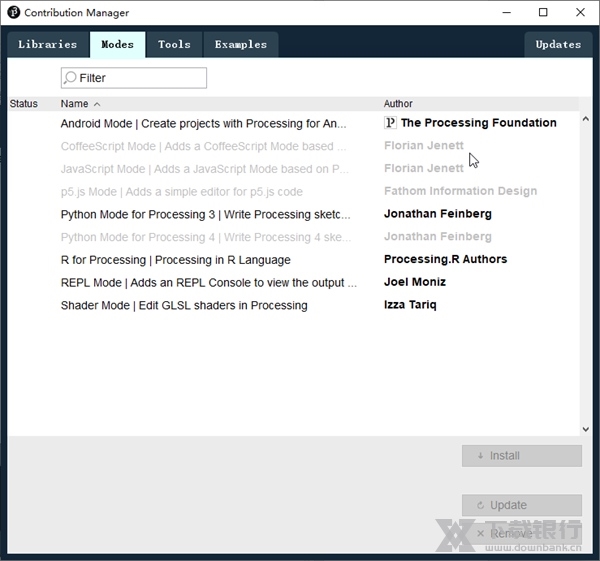The width and height of the screenshot is (600, 561).
Task: Click author Joel Moniz
Action: click(415, 282)
